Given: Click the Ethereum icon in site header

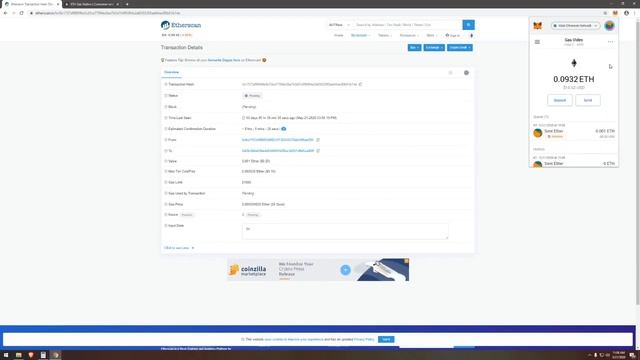Looking at the screenshot, I should pos(471,36).
